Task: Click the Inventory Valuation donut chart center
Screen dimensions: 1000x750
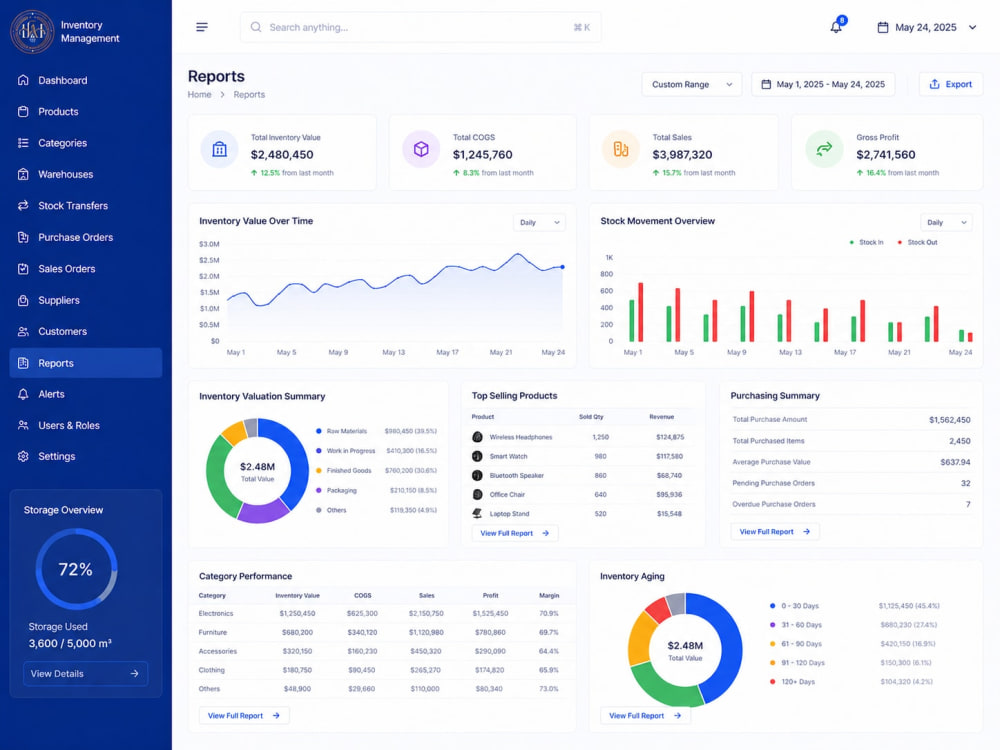Action: tap(257, 471)
